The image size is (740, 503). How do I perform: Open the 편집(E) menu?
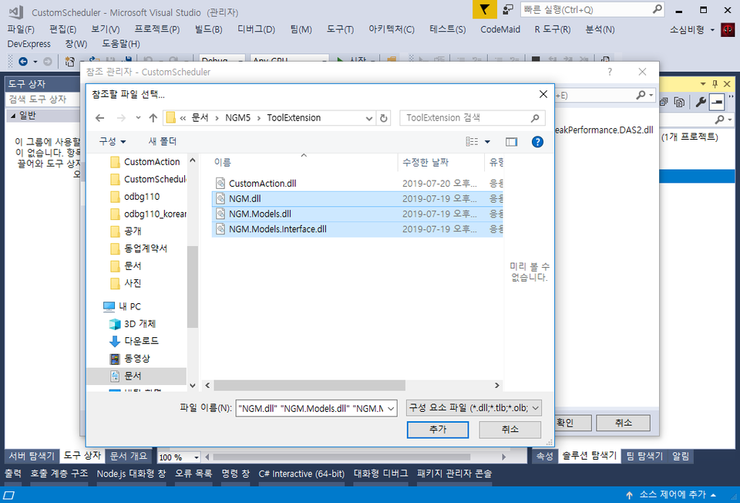coord(63,30)
